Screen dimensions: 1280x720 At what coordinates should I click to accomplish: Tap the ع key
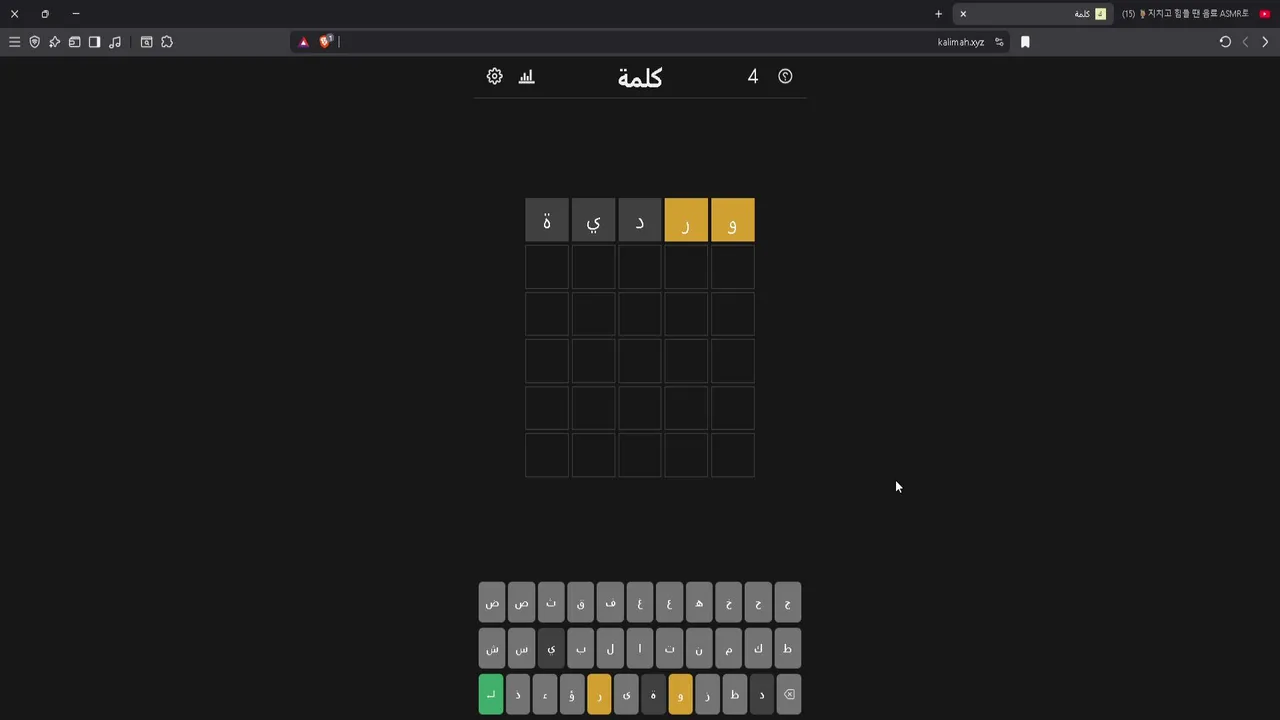coord(669,603)
